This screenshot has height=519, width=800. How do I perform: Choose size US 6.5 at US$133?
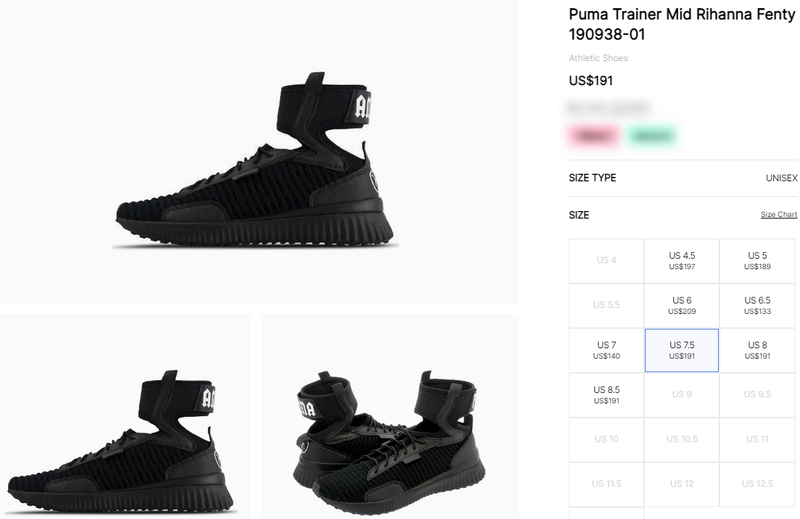click(x=758, y=305)
